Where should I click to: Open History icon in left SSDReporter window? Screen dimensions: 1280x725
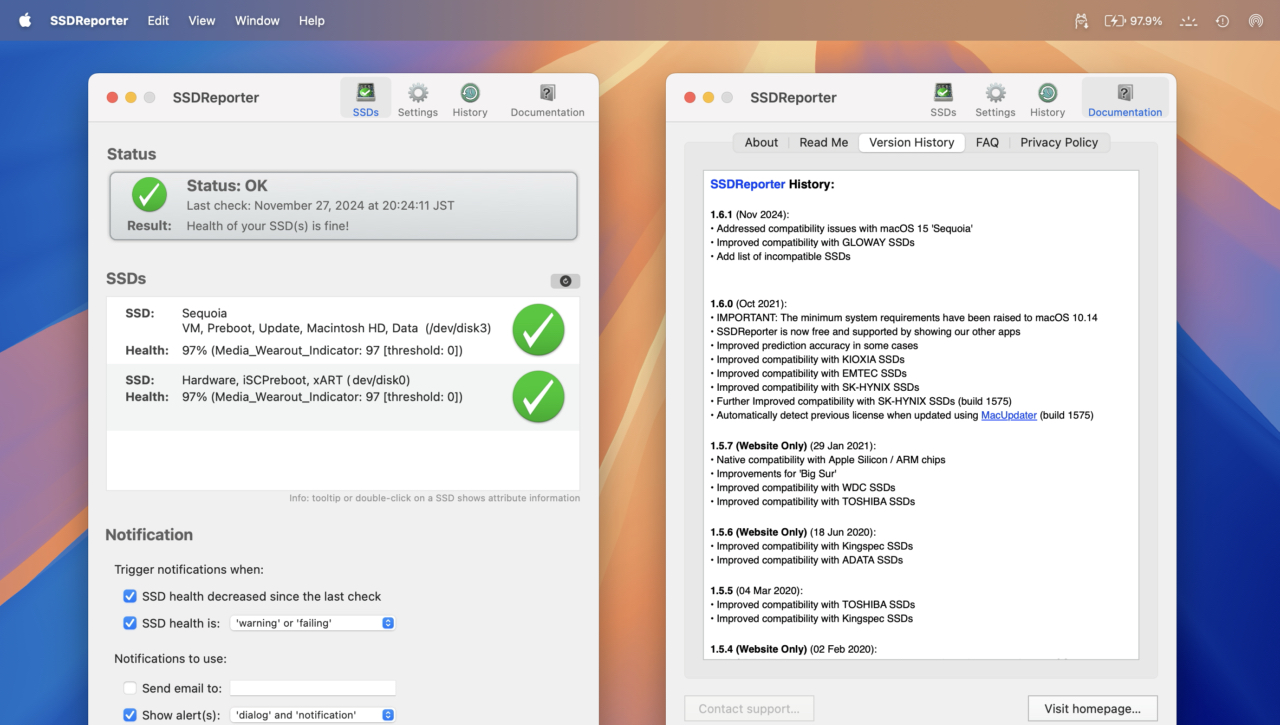(470, 98)
